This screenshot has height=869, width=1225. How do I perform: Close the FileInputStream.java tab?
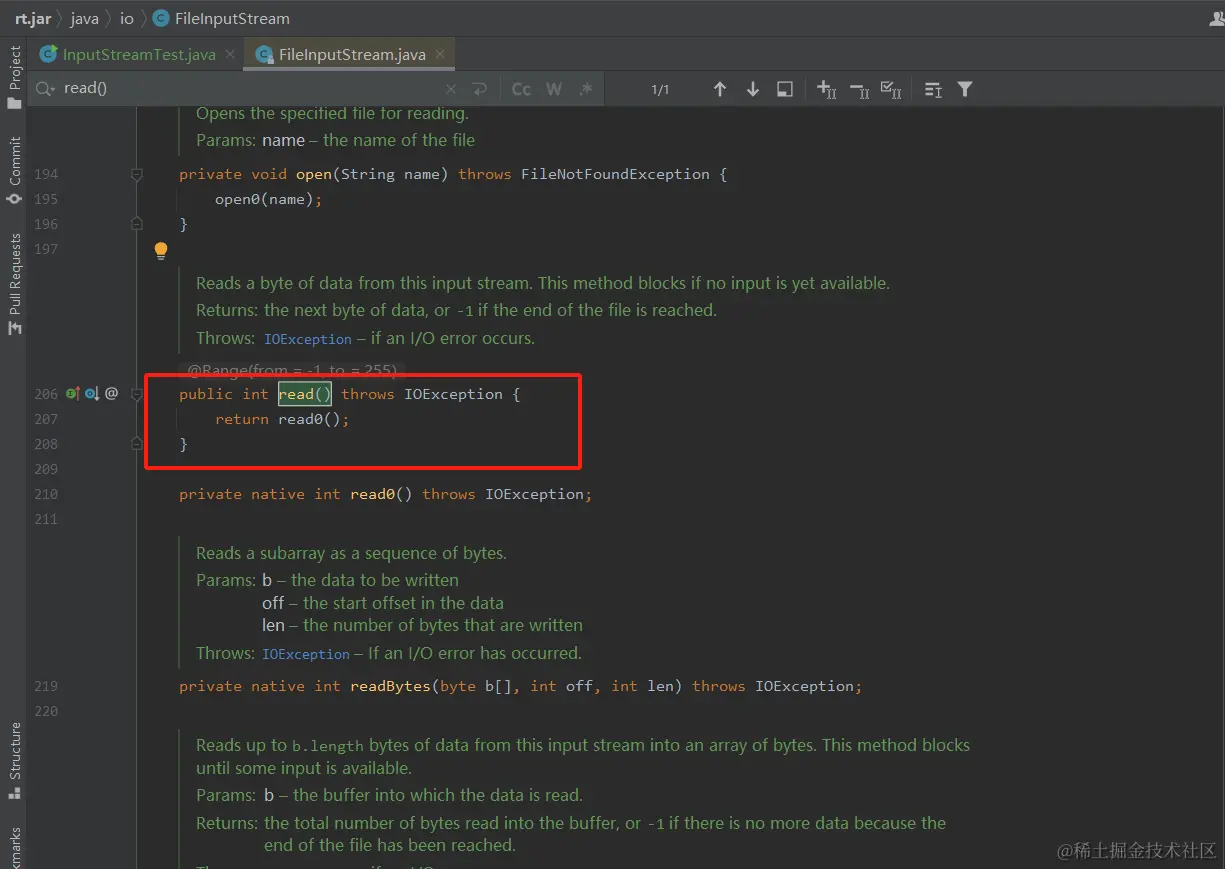440,54
